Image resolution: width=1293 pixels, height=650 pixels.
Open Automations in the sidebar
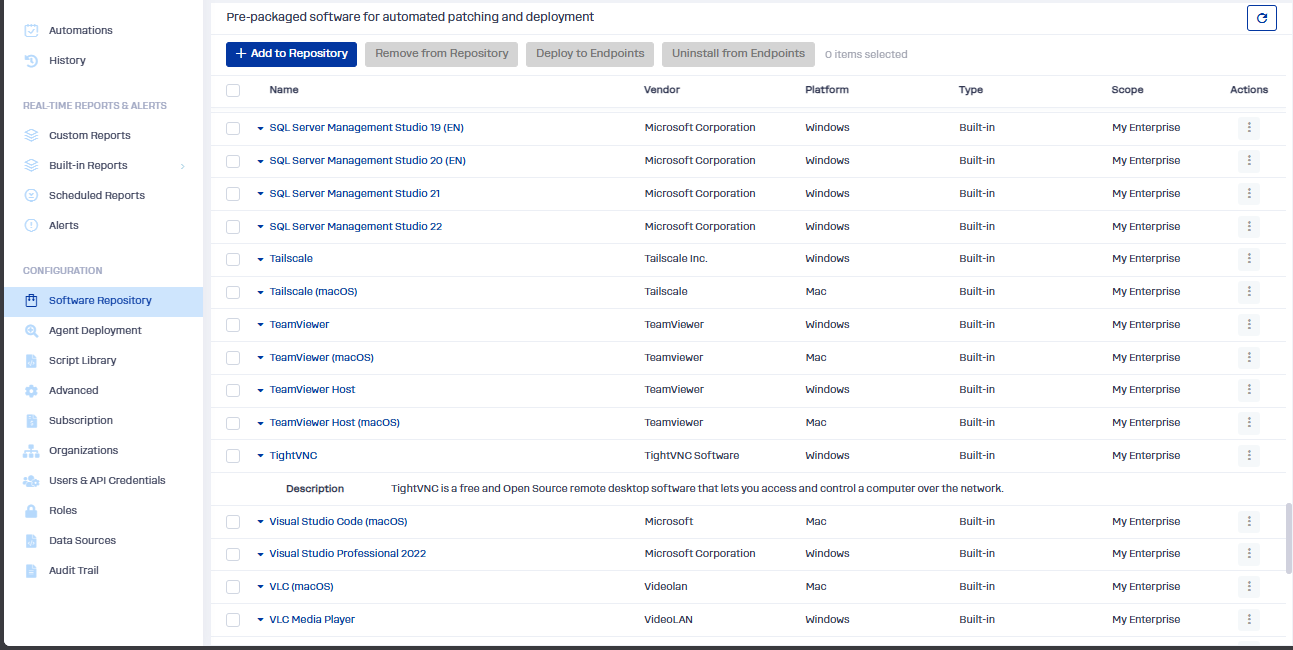(81, 30)
